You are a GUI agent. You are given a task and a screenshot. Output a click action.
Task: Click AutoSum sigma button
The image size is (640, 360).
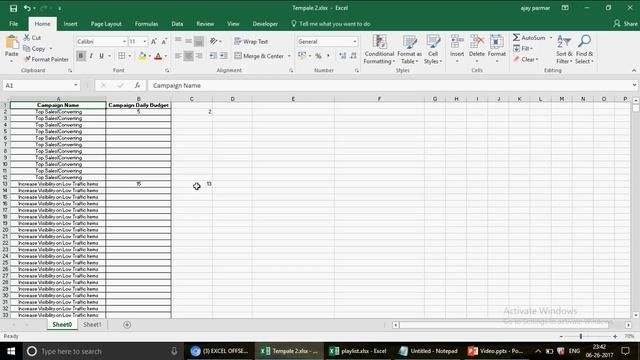pyautogui.click(x=529, y=38)
